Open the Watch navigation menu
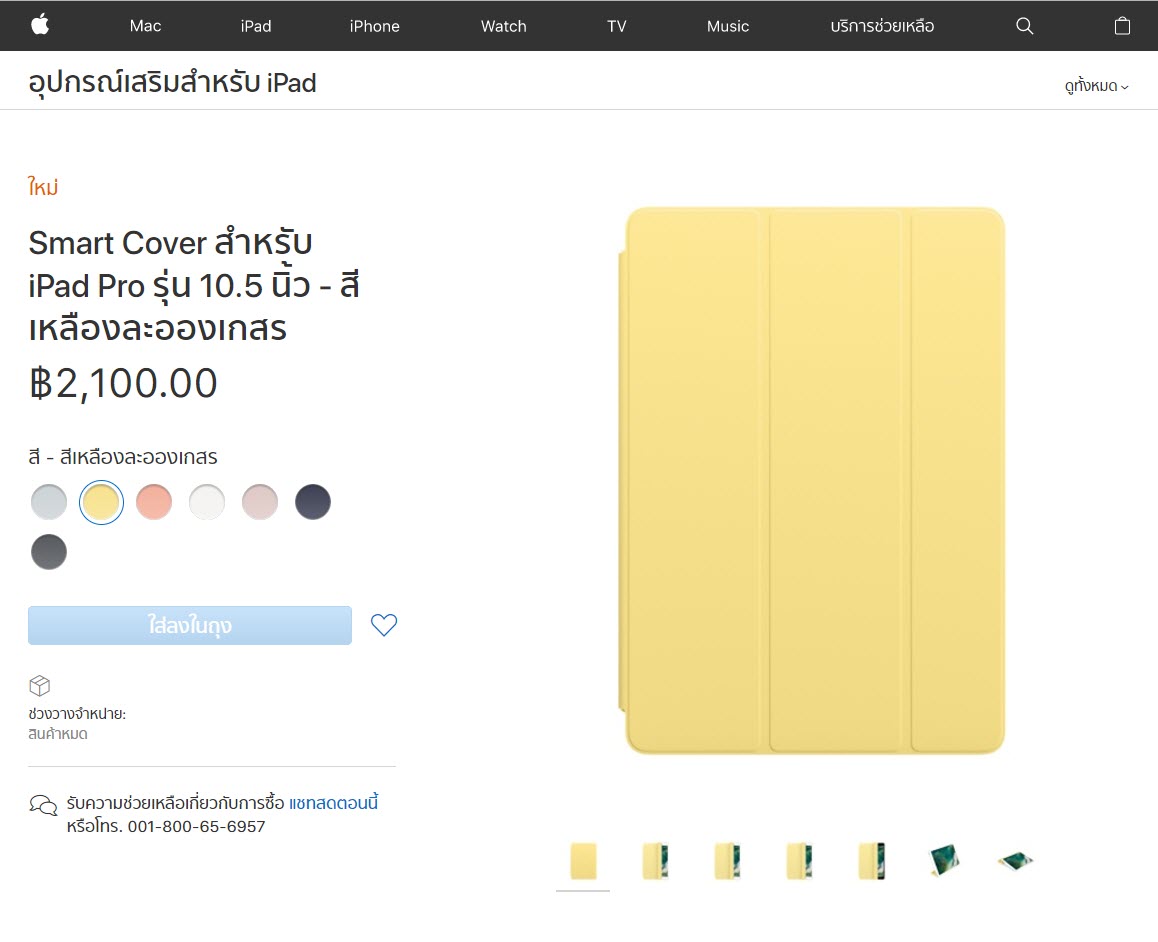Image resolution: width=1158 pixels, height=942 pixels. (503, 25)
